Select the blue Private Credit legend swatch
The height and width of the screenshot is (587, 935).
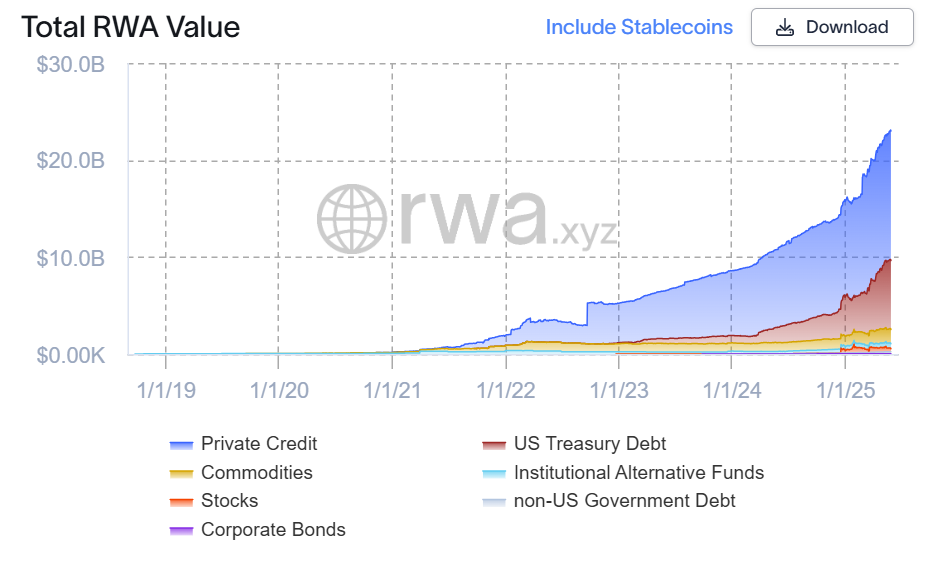(181, 444)
